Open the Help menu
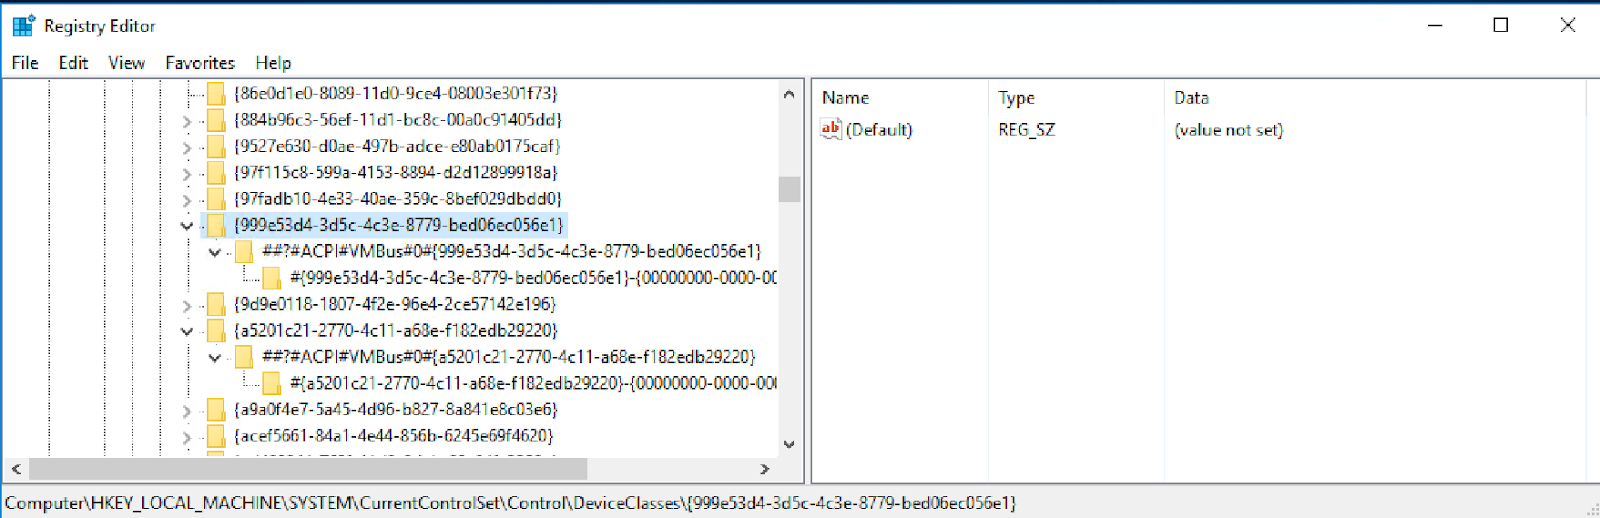This screenshot has height=518, width=1600. pos(273,62)
